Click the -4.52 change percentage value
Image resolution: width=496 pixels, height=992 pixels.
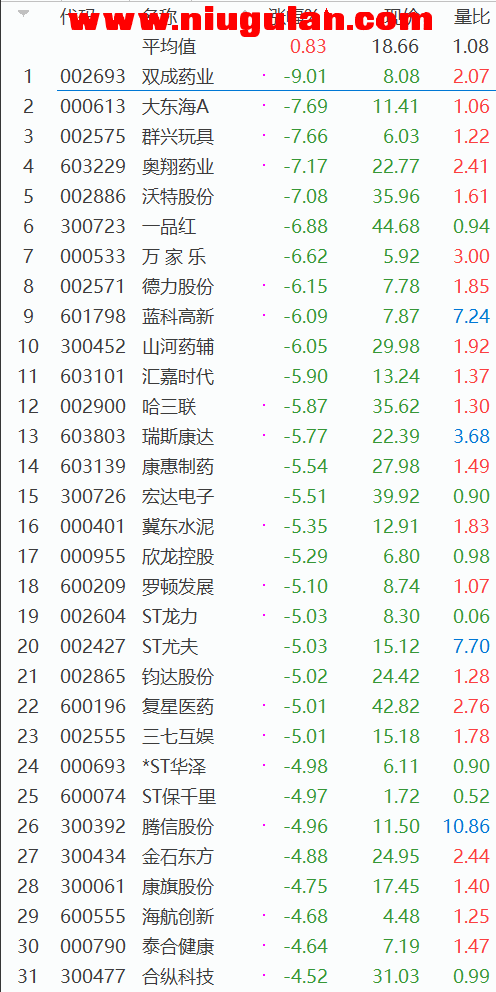click(x=304, y=976)
